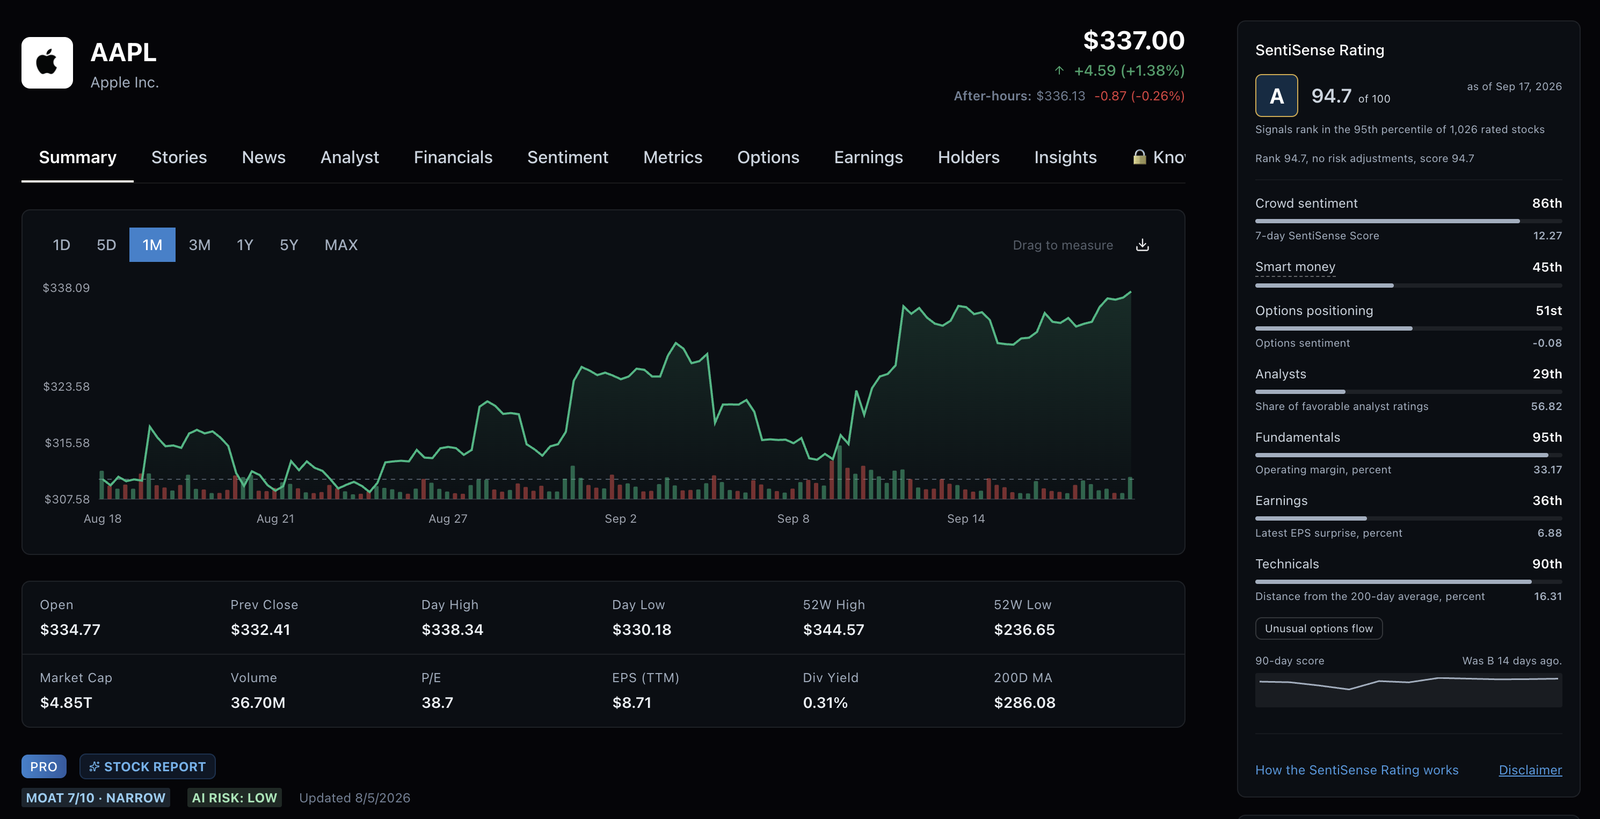
Task: Select the 1M chart range
Action: pos(152,245)
